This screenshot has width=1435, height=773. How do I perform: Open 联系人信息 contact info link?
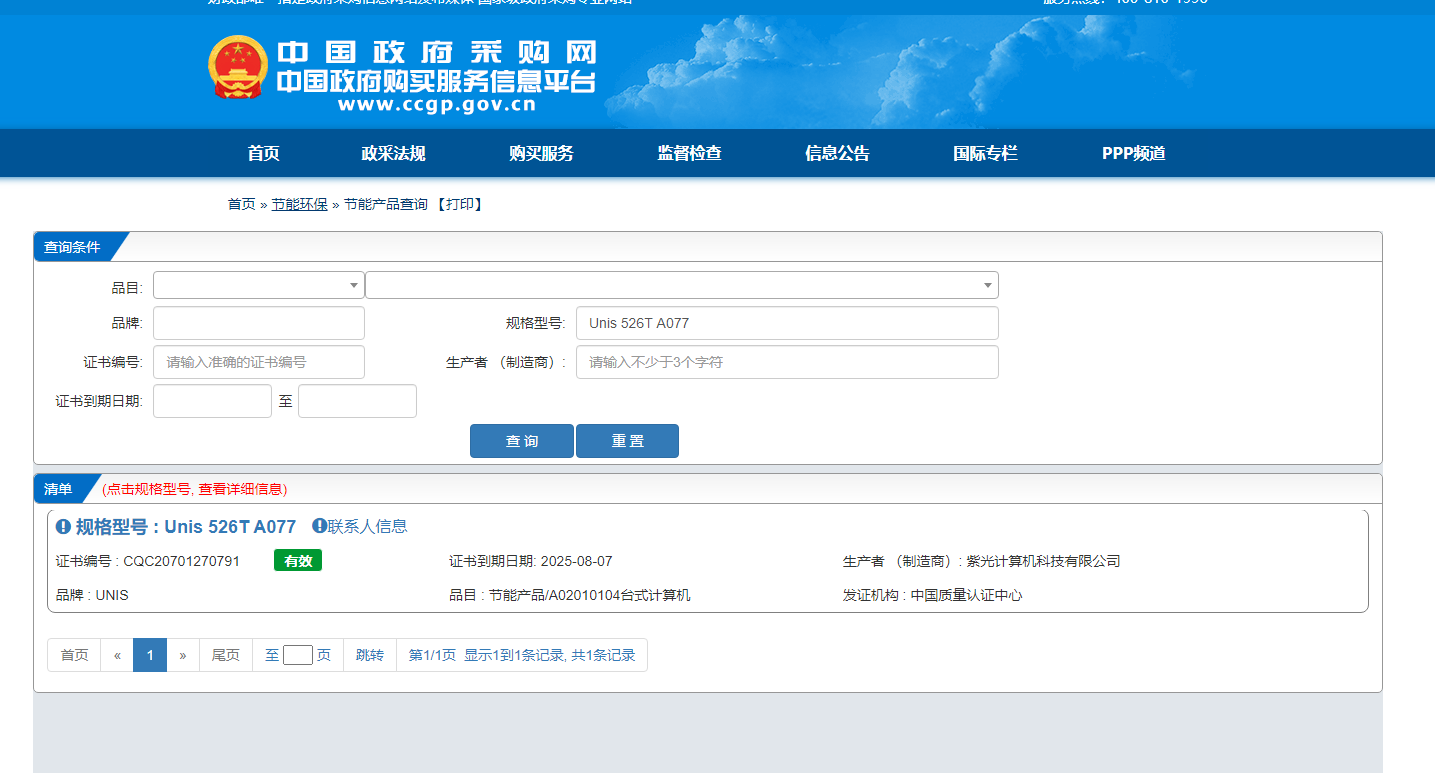coord(368,526)
